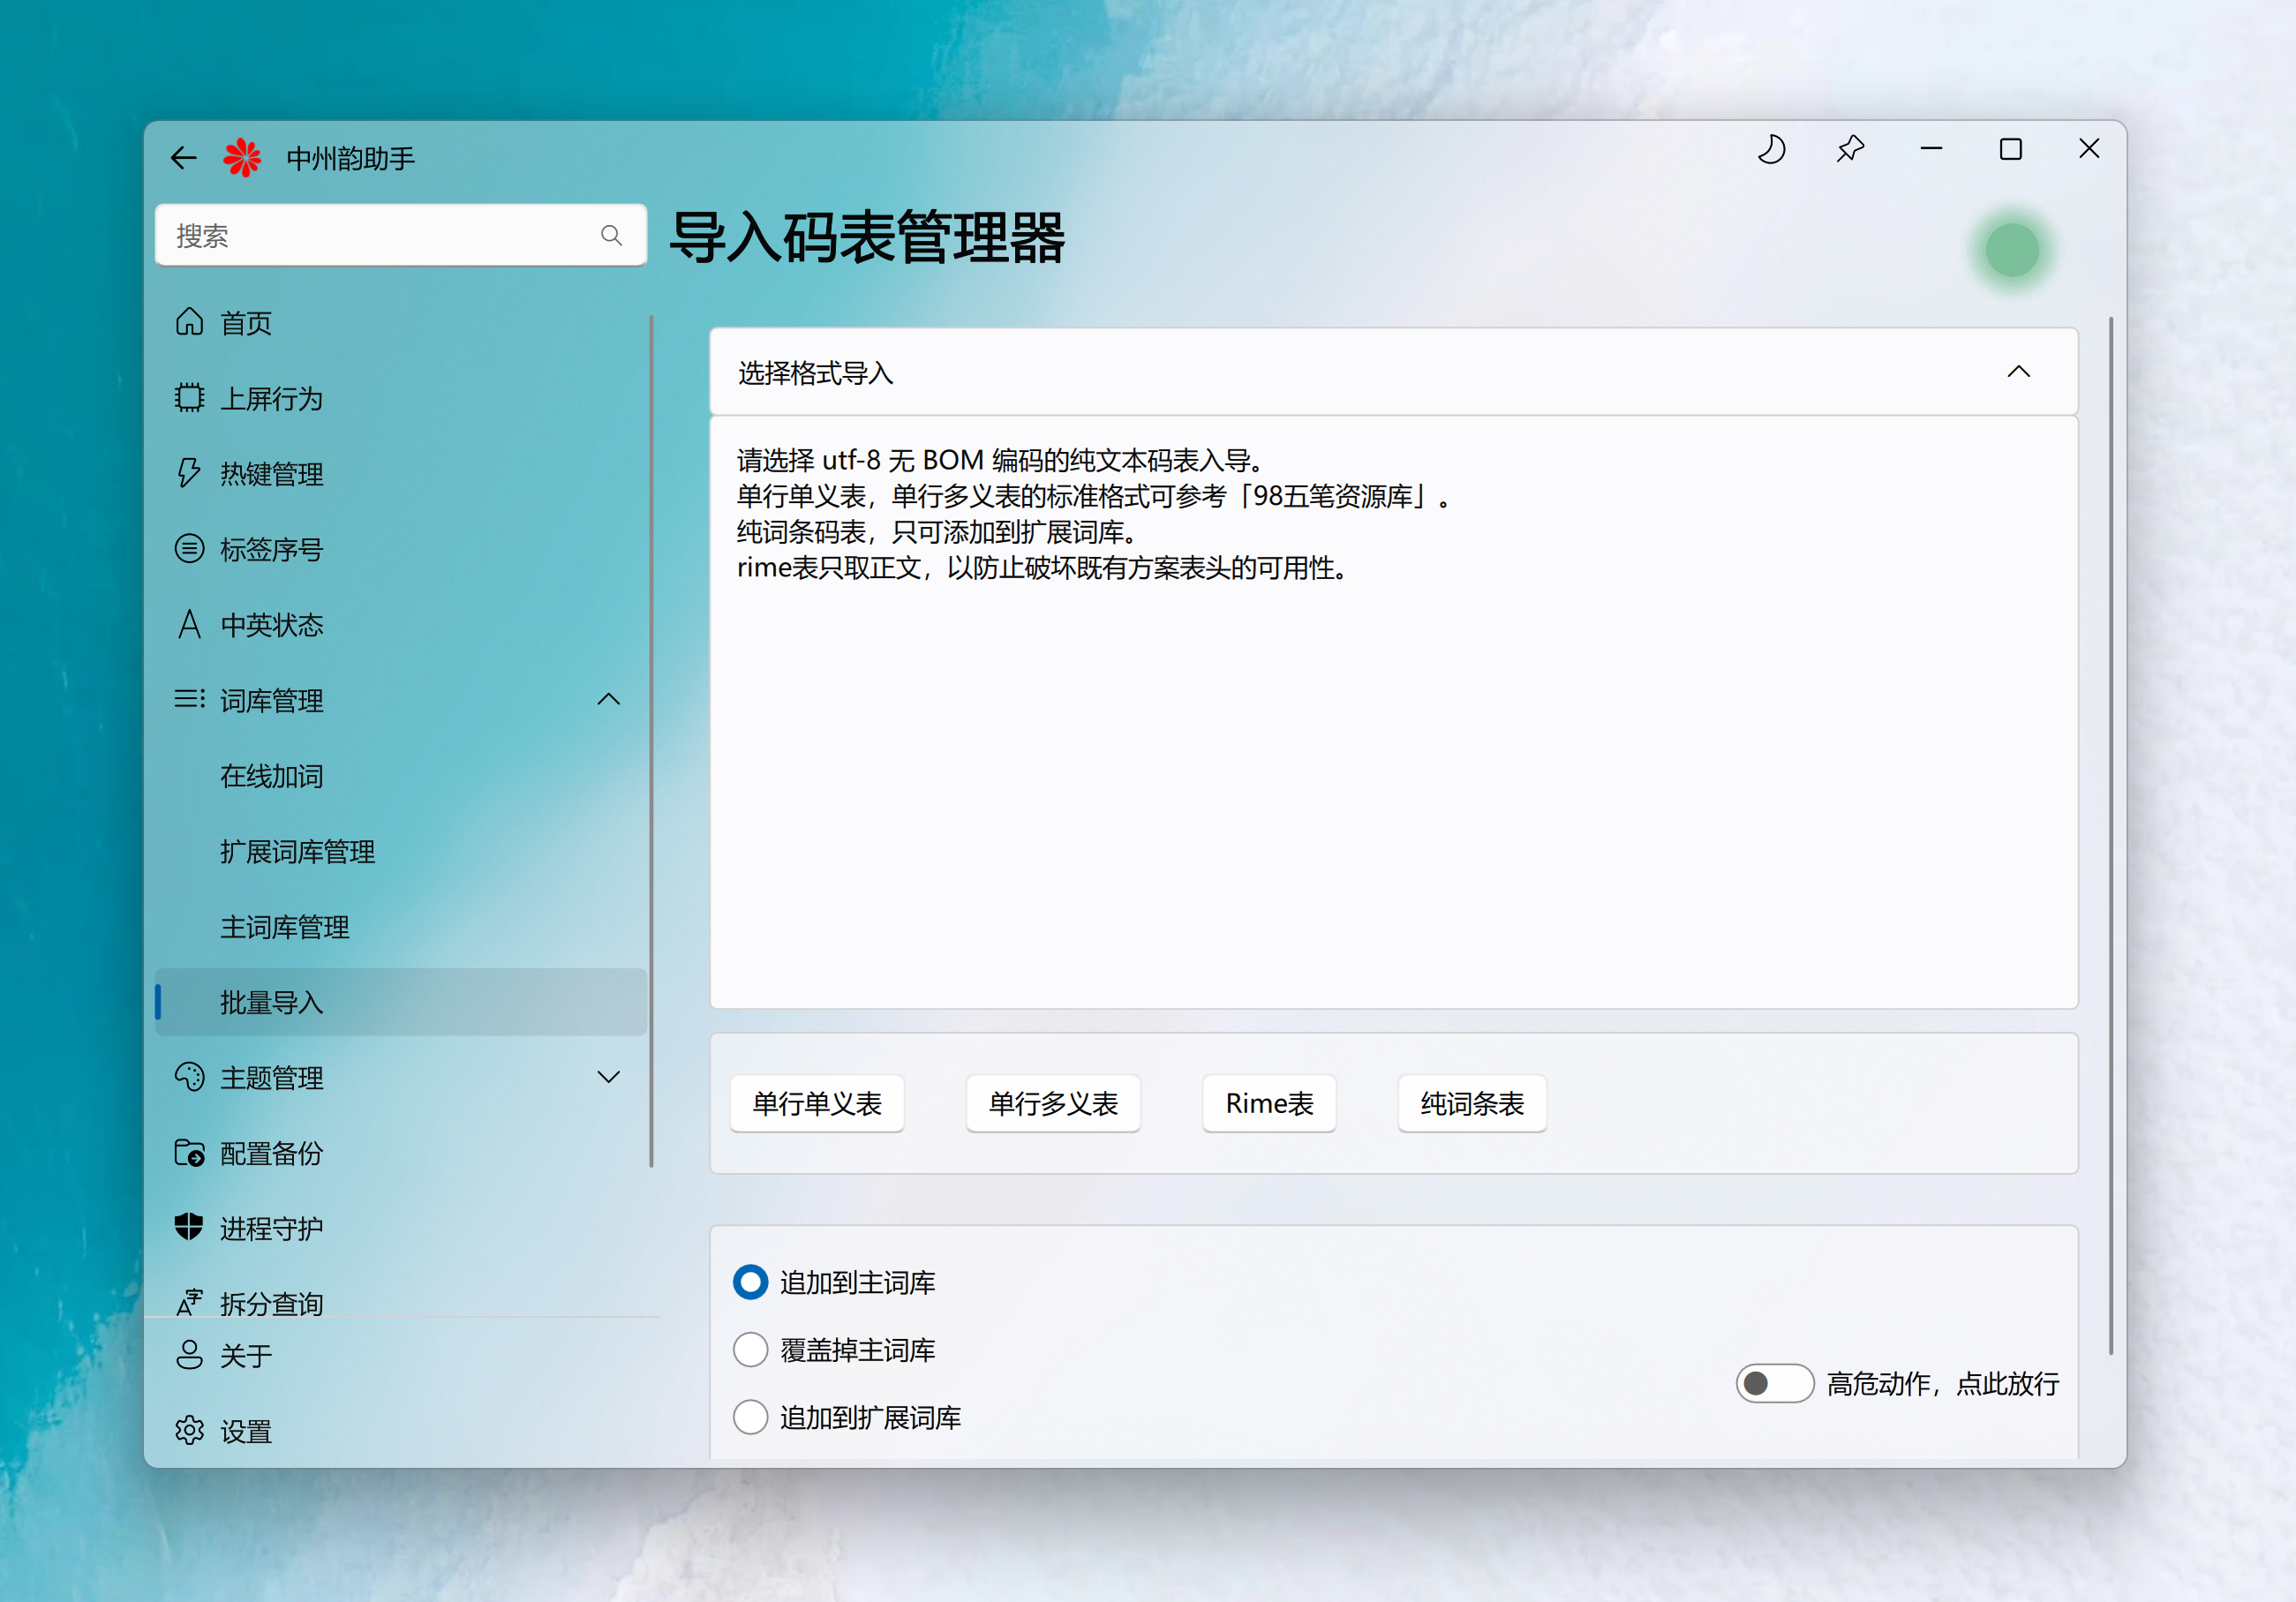Open 进程守护 shield icon item

[x=190, y=1227]
